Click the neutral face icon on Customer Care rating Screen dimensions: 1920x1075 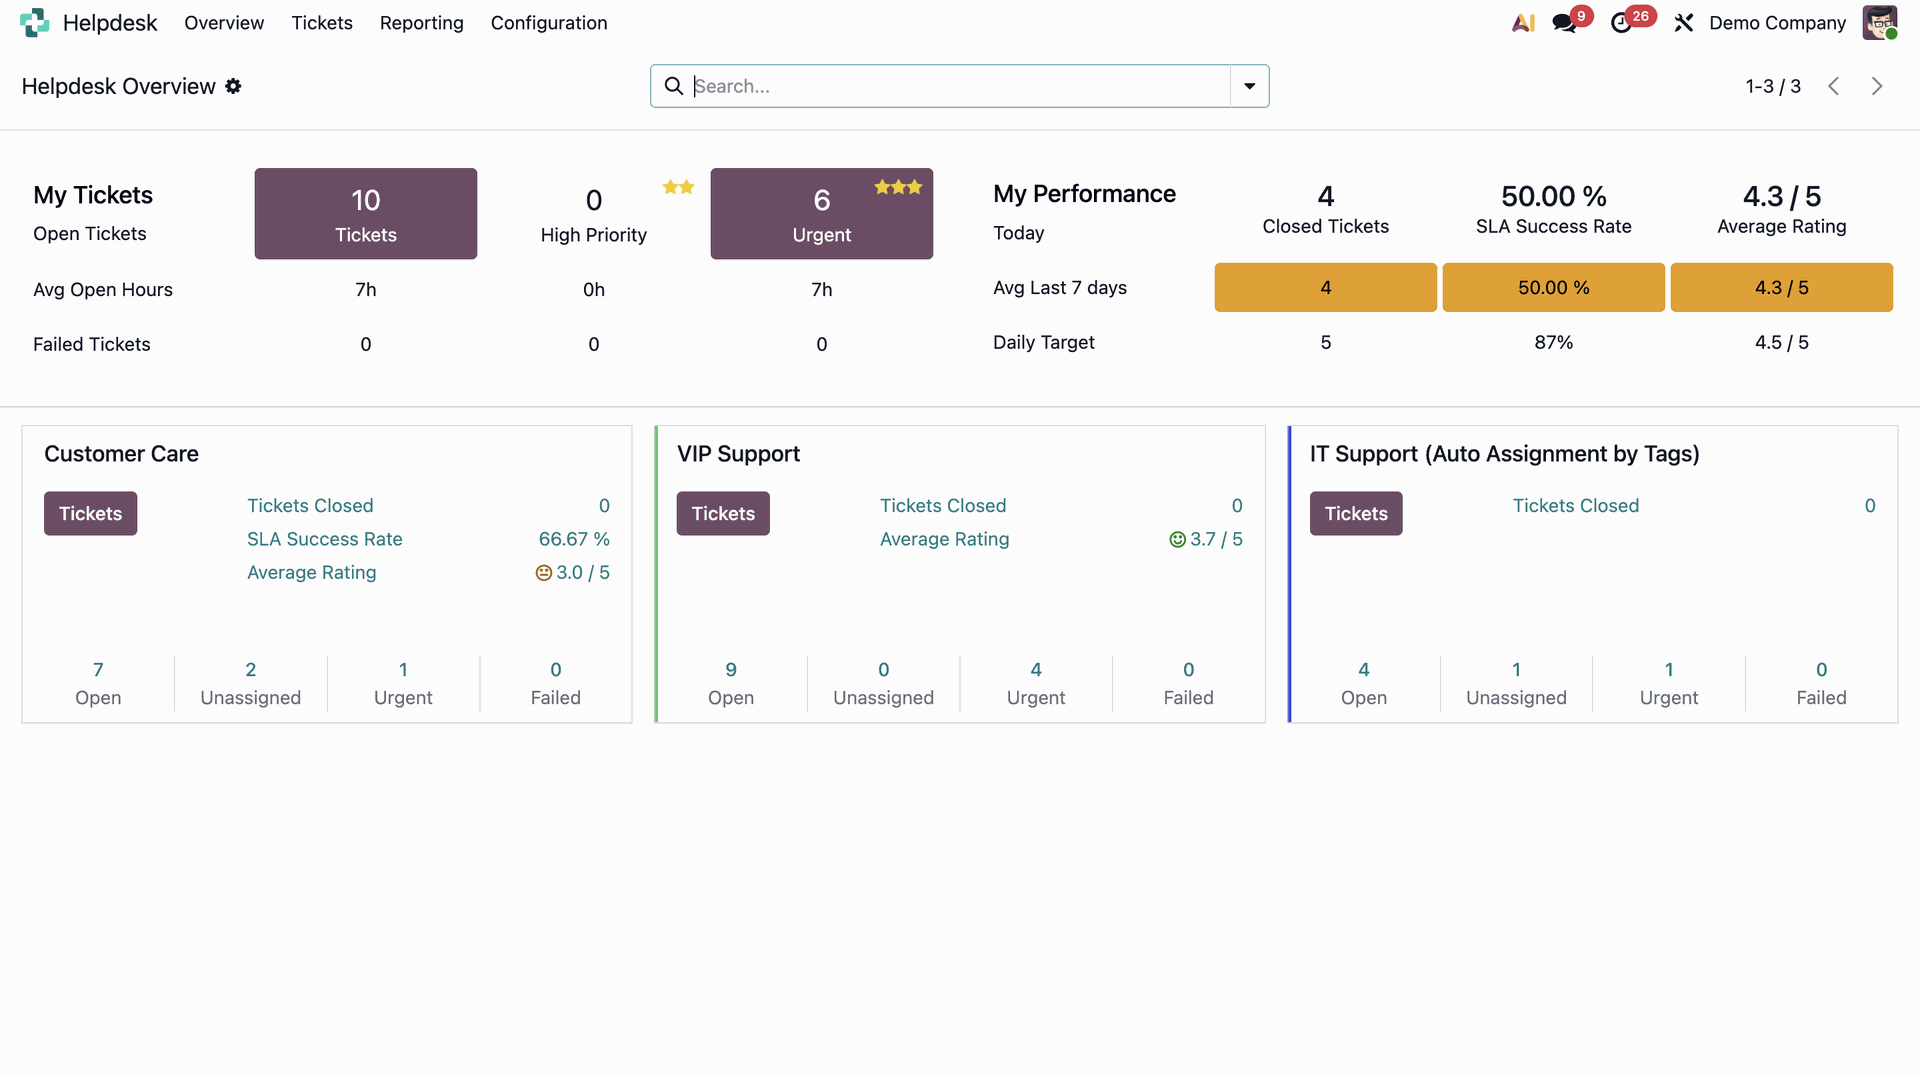[x=544, y=573]
